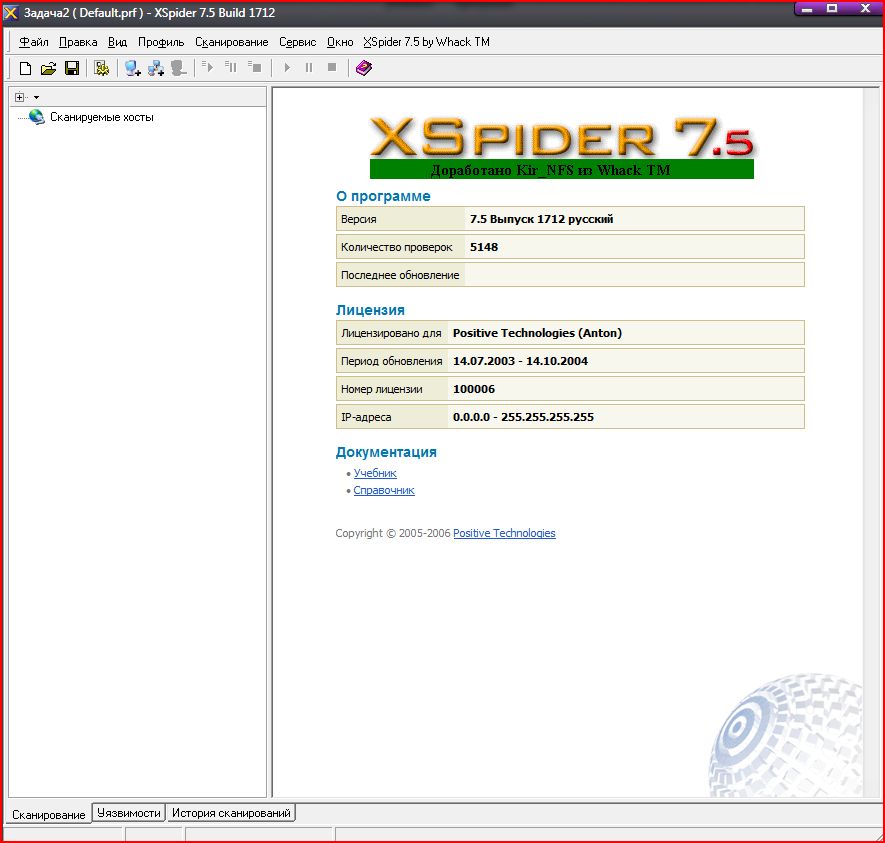The height and width of the screenshot is (843, 885).
Task: Minimize the XSpider window
Action: [x=808, y=9]
